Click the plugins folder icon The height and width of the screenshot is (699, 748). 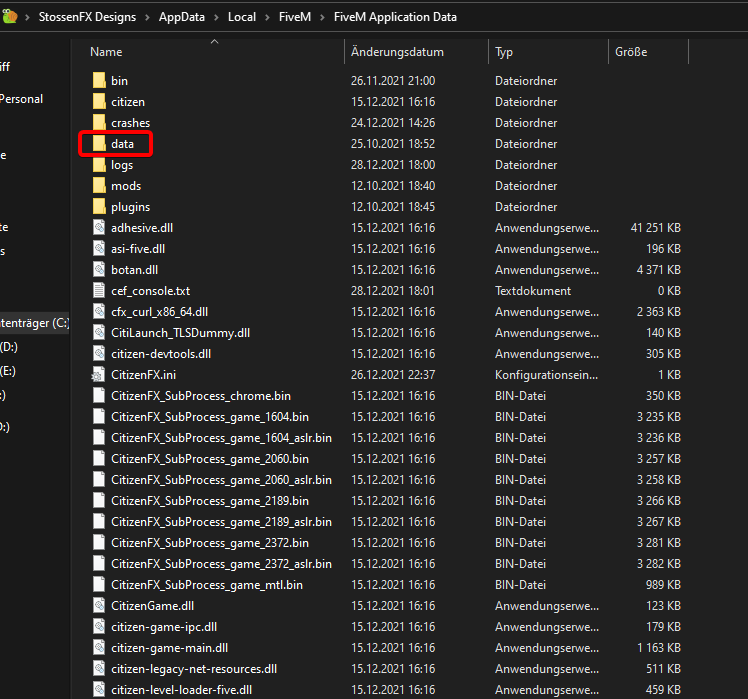[x=98, y=207]
